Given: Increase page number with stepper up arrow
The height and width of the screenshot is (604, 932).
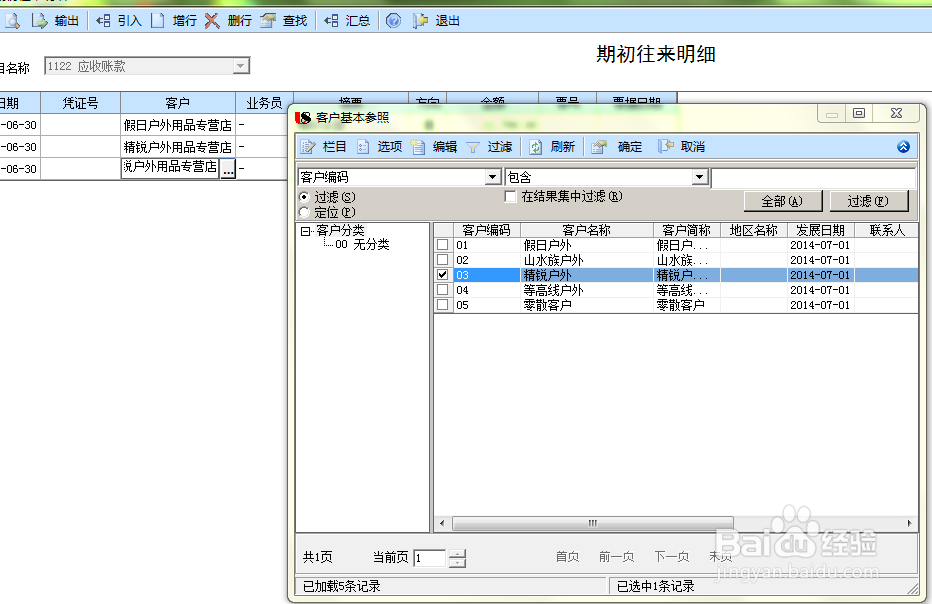Looking at the screenshot, I should pos(457,553).
